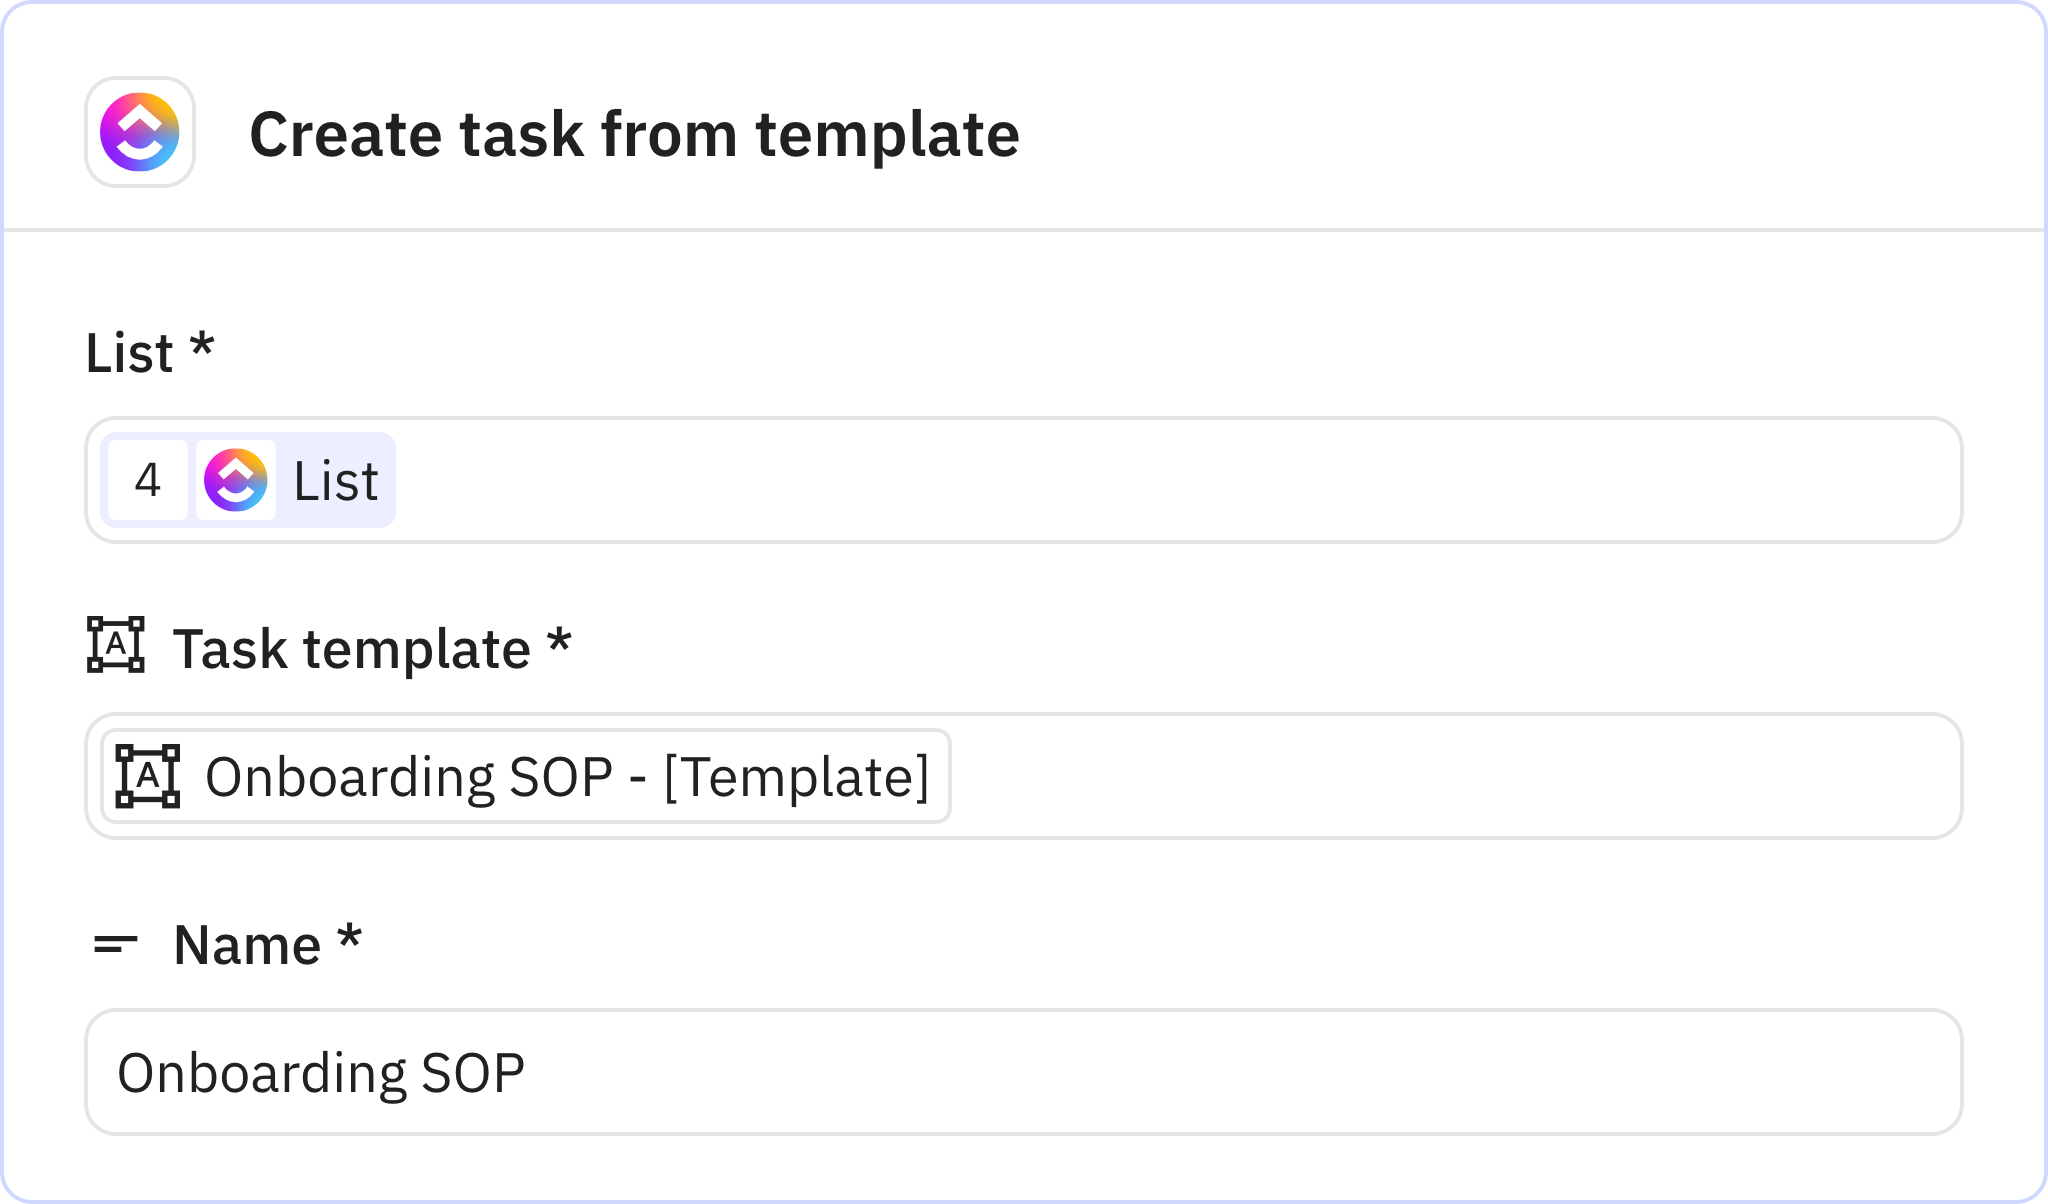2048x1204 pixels.
Task: Select the ClickUp icon inside the List pill
Action: pos(236,480)
